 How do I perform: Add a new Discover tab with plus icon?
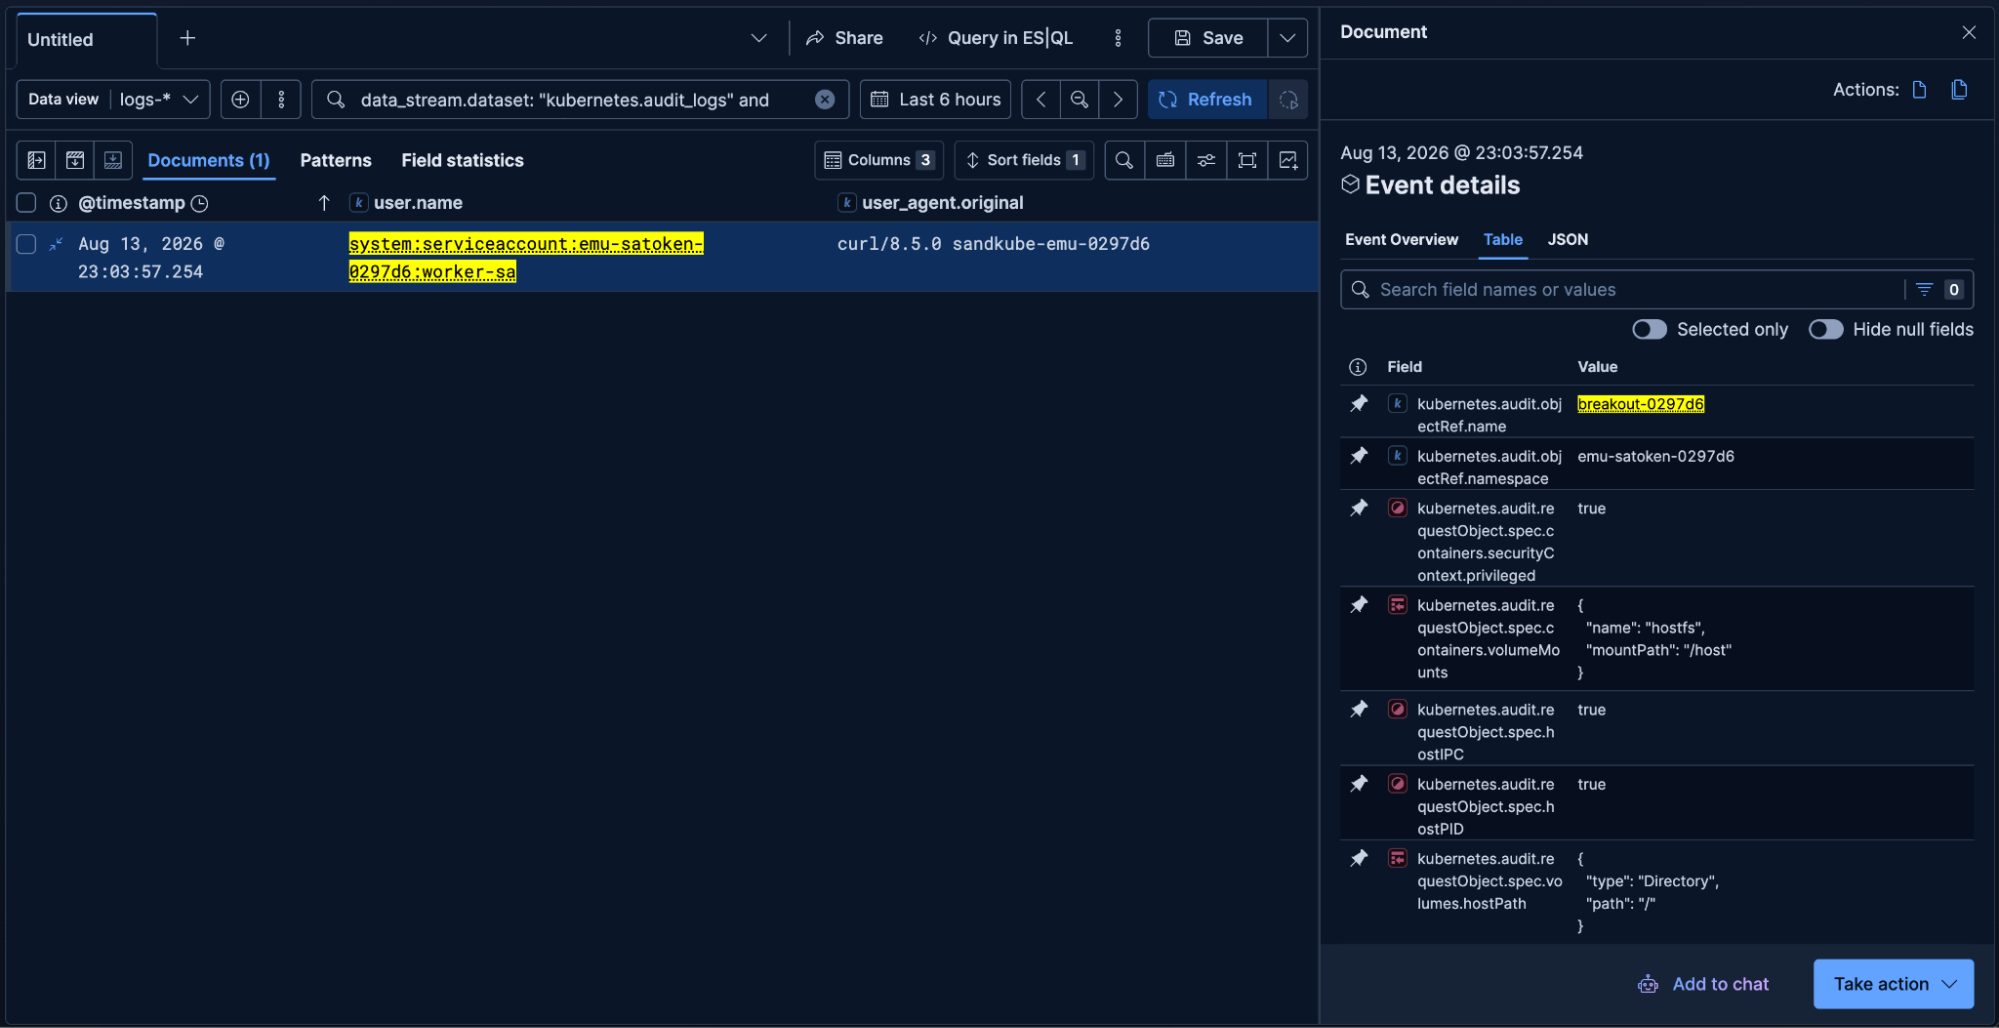coord(187,38)
